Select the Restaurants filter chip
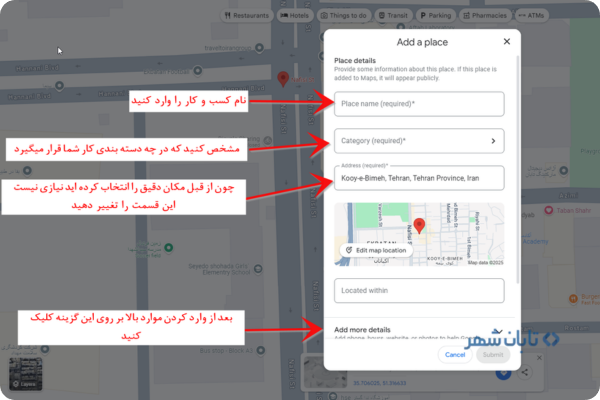 [247, 15]
